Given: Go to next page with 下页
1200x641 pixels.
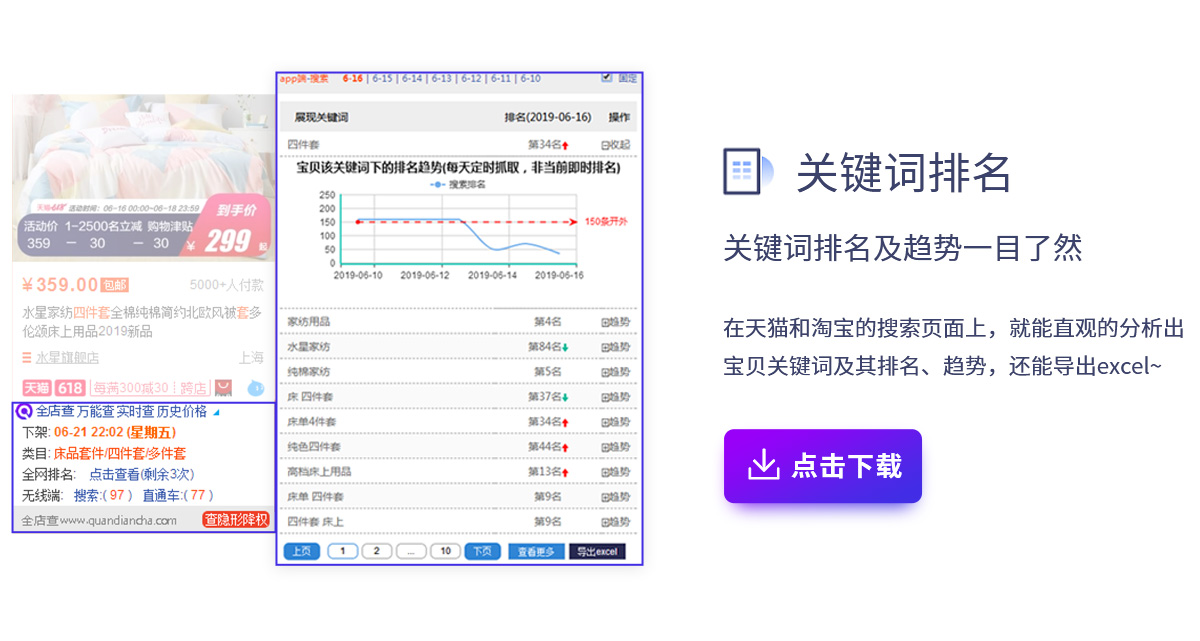Looking at the screenshot, I should 482,551.
